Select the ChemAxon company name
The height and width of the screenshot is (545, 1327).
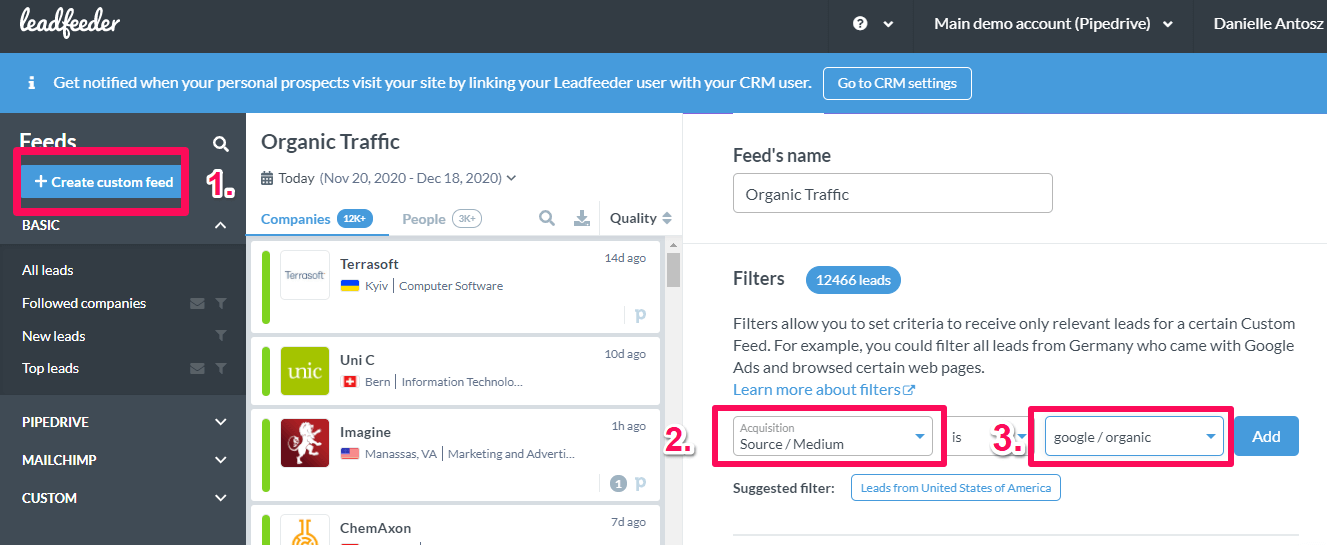point(375,528)
